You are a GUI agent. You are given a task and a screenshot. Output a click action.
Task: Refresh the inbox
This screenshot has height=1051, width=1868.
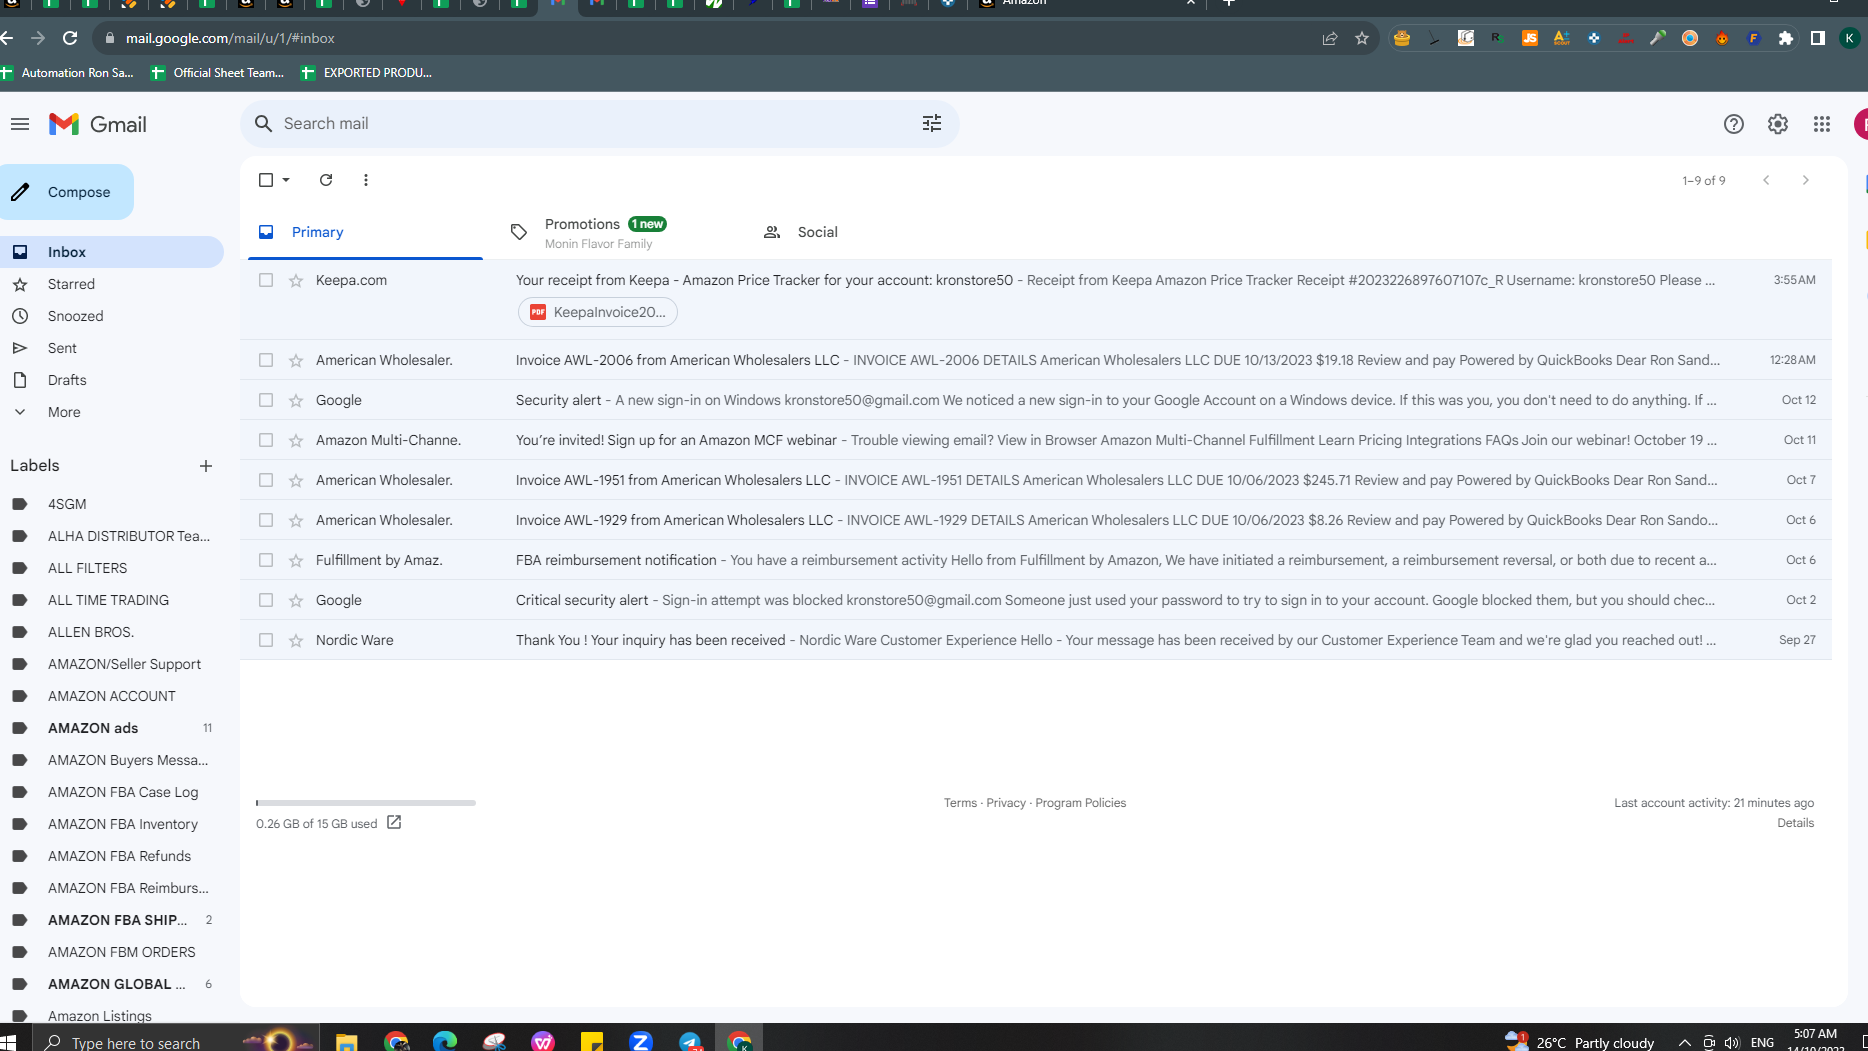[326, 180]
